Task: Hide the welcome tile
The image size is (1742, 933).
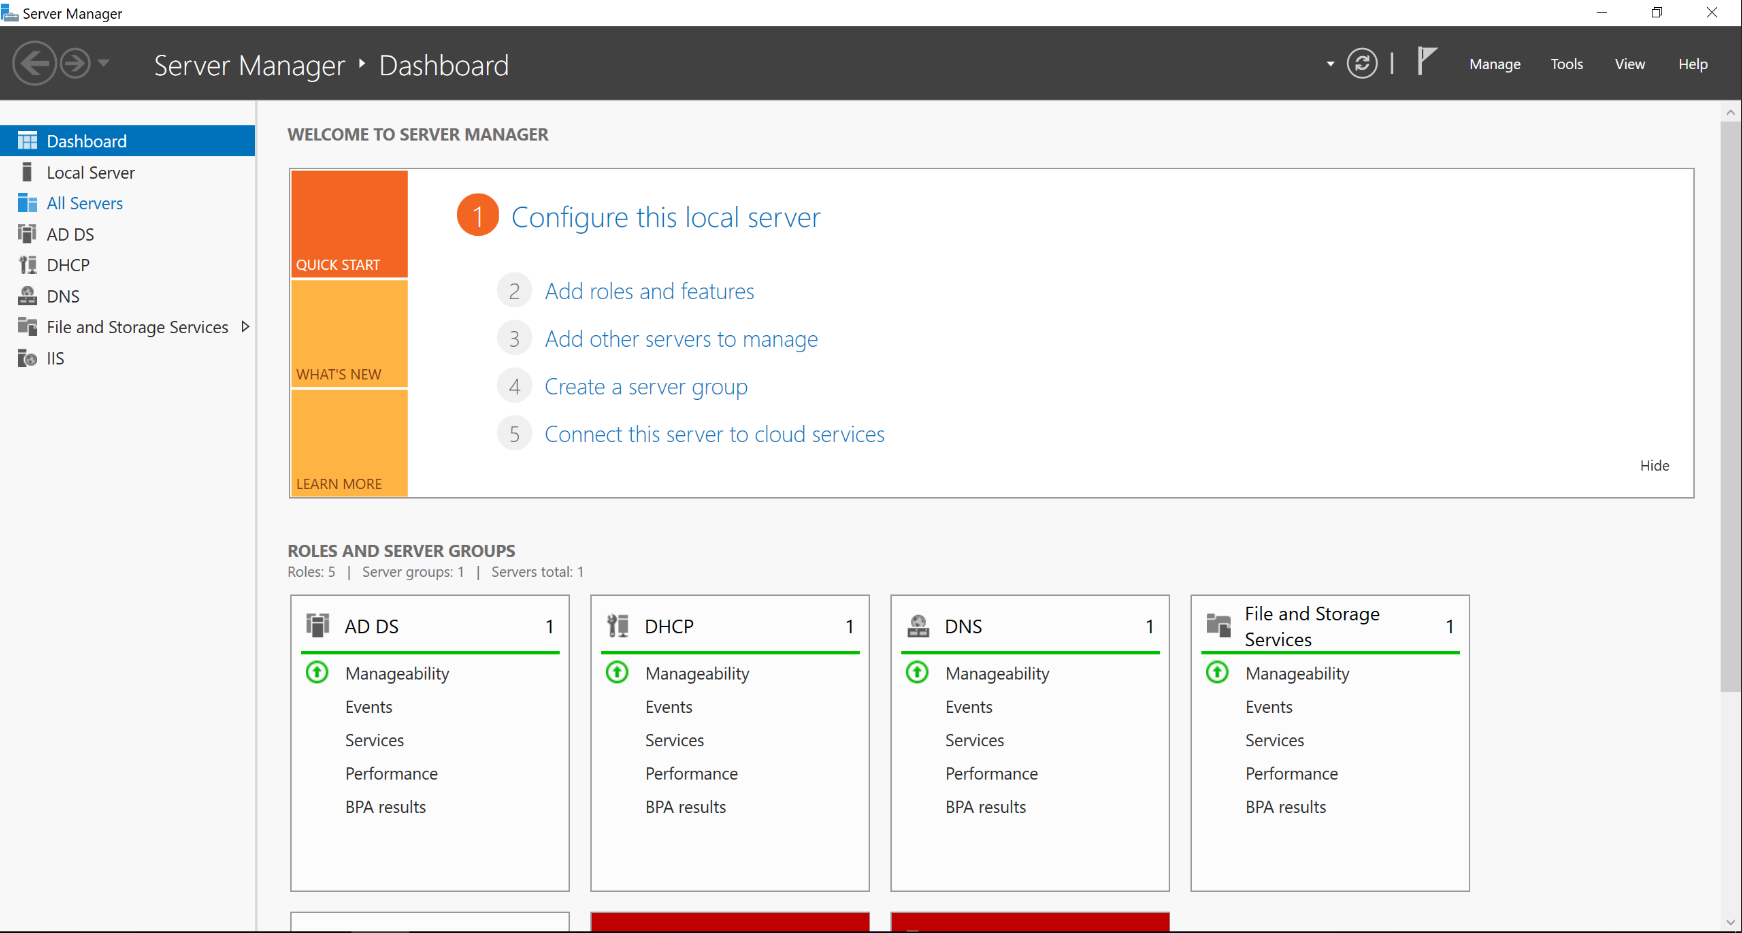Action: [1654, 465]
